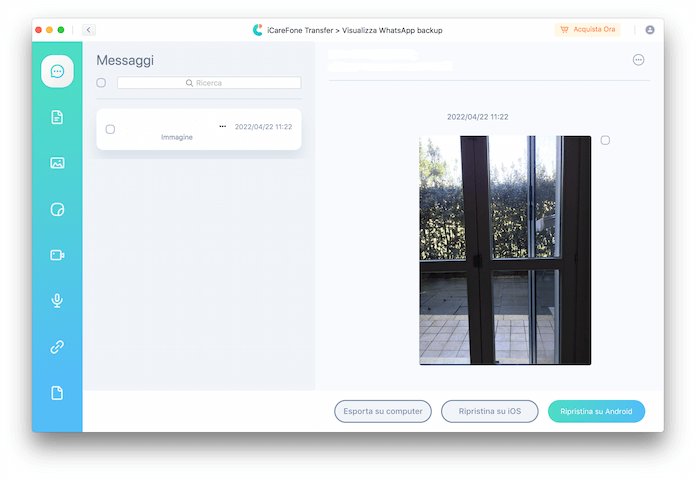The width and height of the screenshot is (696, 478).
Task: Select the checkbox beside the photo message
Action: tap(605, 141)
